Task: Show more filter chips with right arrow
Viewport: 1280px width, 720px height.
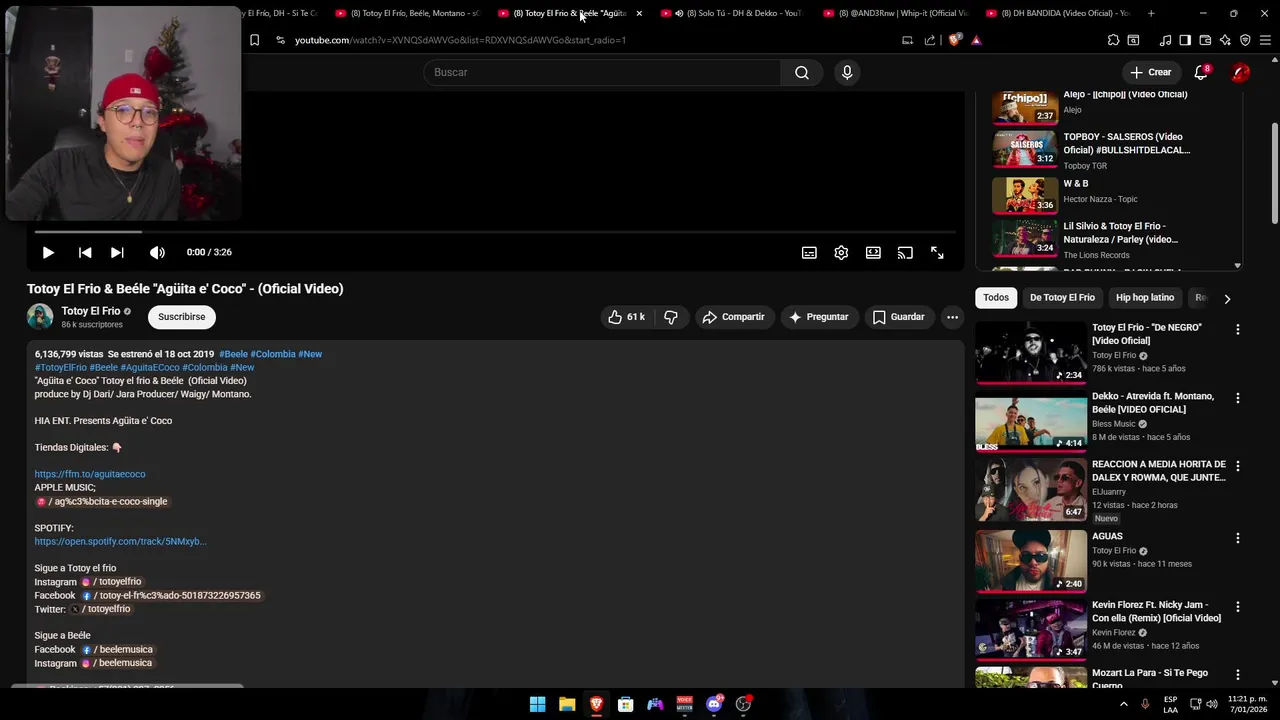Action: pos(1227,298)
